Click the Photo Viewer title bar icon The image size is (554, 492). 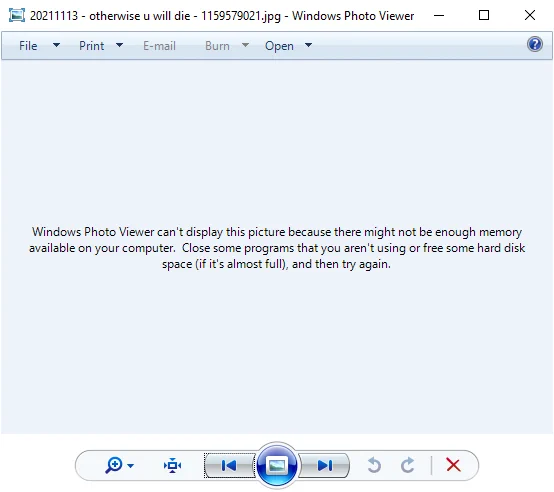(17, 15)
